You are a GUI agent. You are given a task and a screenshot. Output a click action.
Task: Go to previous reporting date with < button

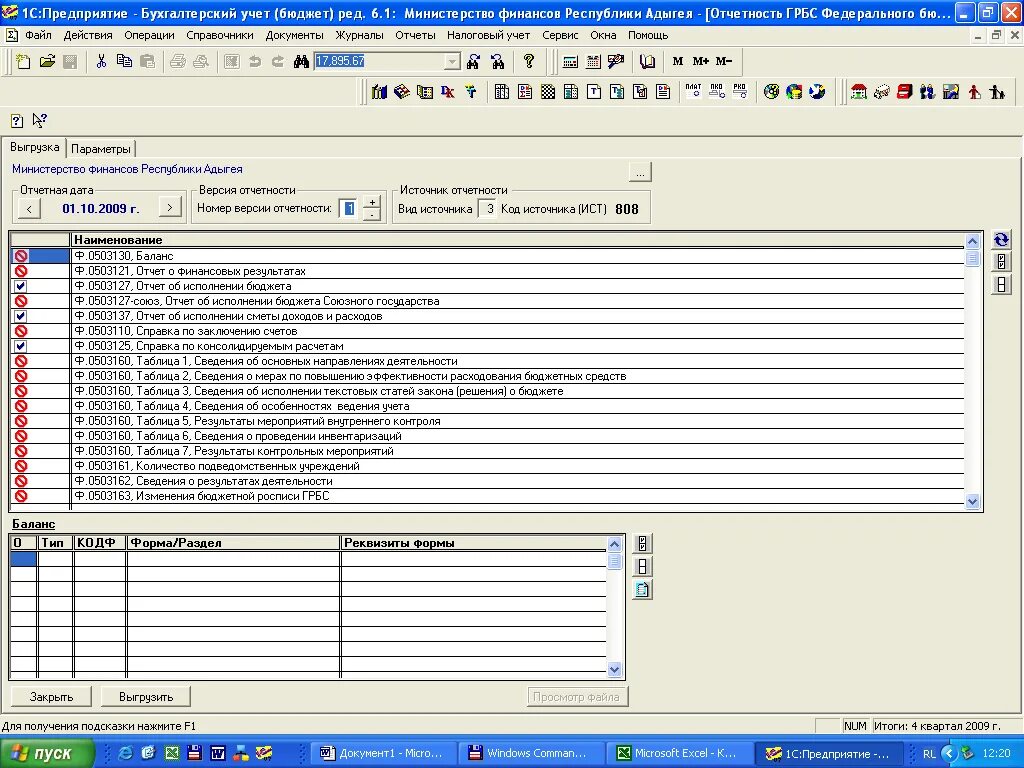29,208
